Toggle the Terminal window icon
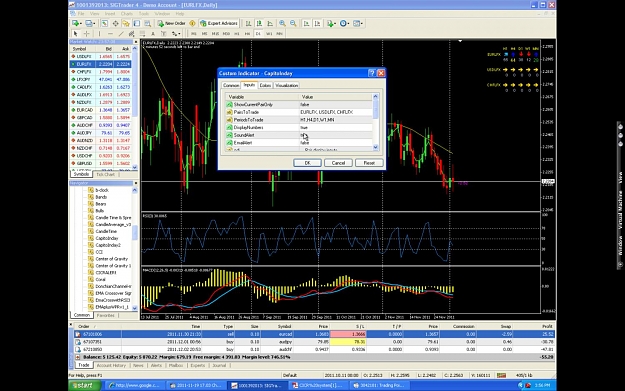Screen dimensions: 625x391 (x=137, y=24)
